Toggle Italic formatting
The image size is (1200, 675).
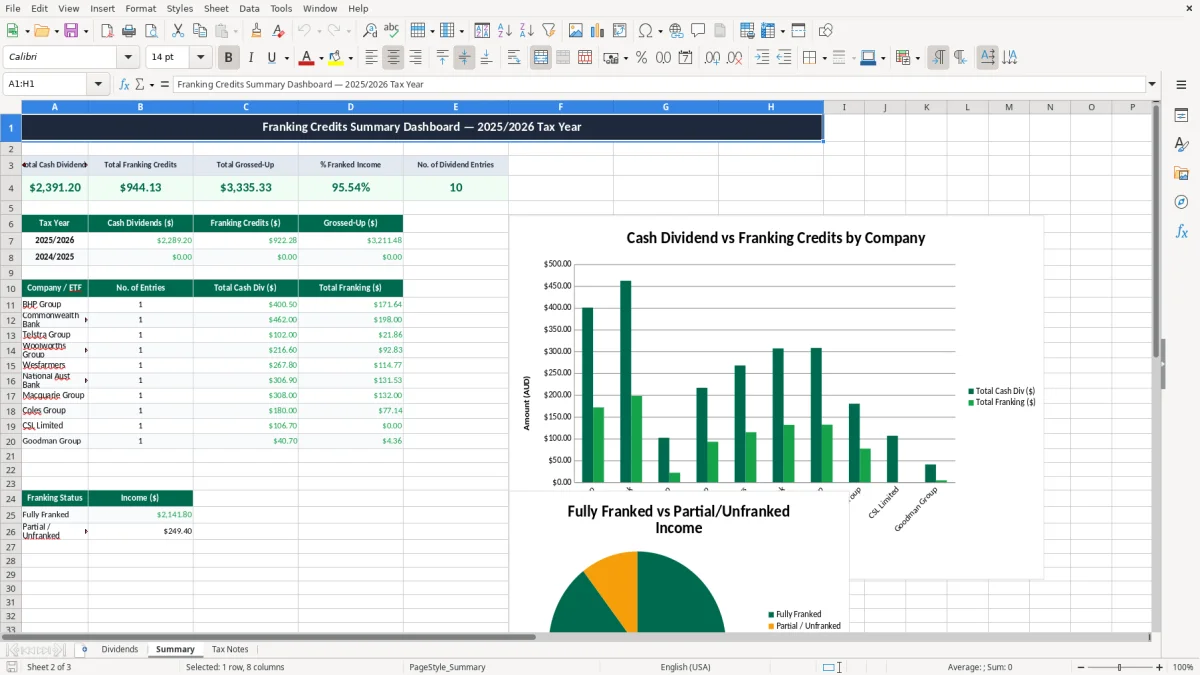(x=251, y=58)
